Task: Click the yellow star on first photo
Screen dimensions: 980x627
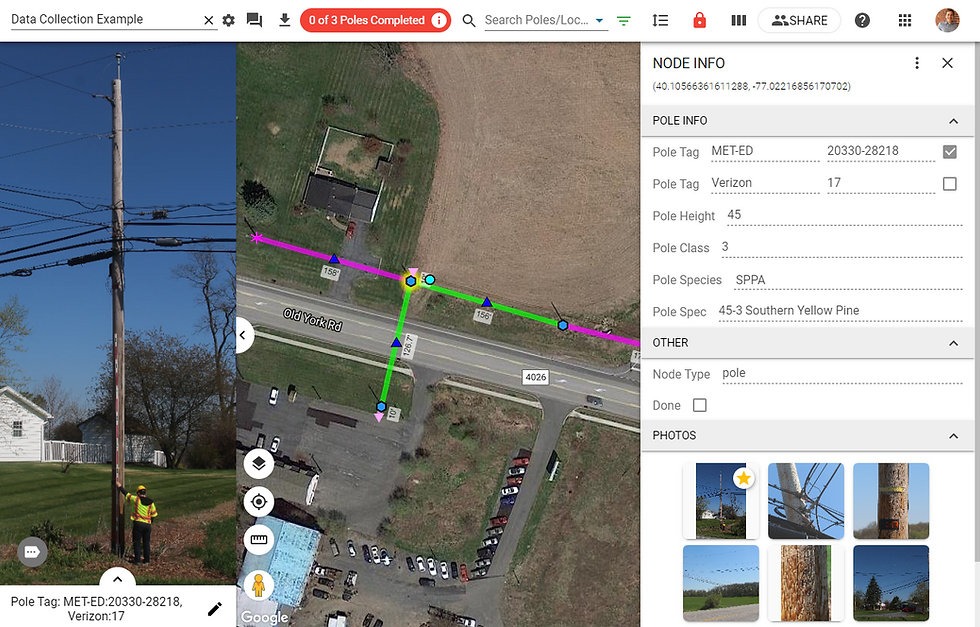Action: [x=743, y=479]
